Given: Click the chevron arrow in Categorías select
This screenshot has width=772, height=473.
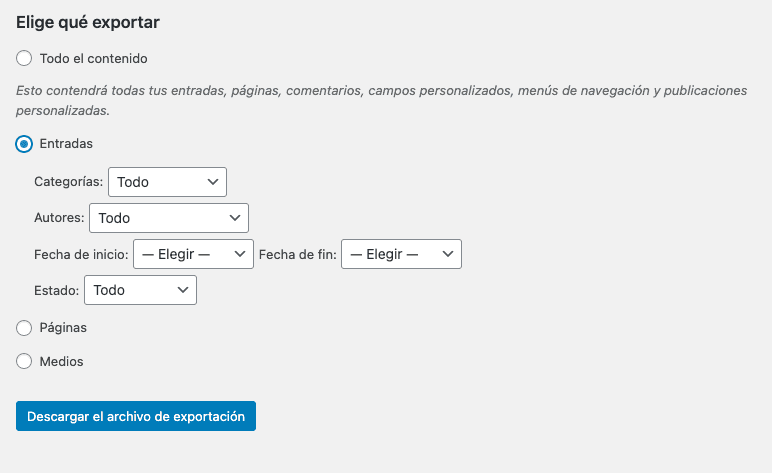Looking at the screenshot, I should pyautogui.click(x=212, y=182).
